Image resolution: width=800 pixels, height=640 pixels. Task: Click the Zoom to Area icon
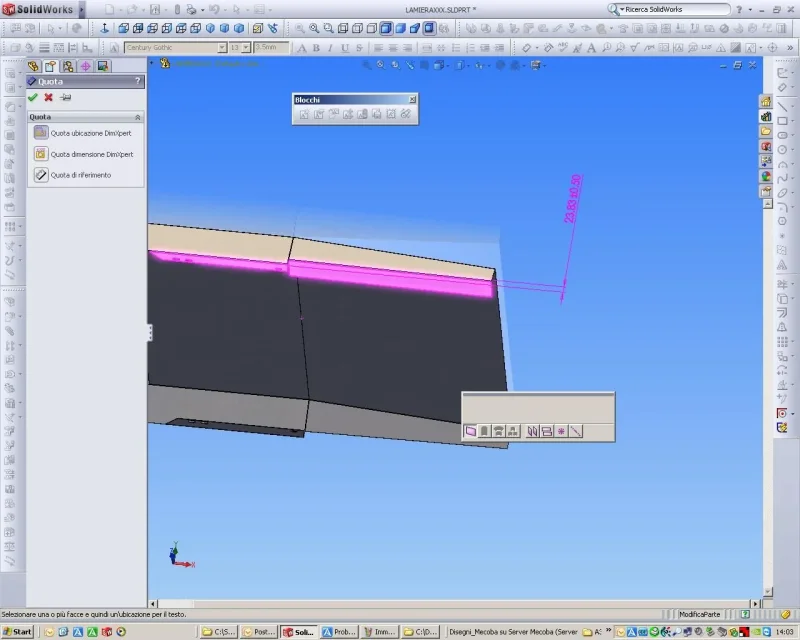328,28
